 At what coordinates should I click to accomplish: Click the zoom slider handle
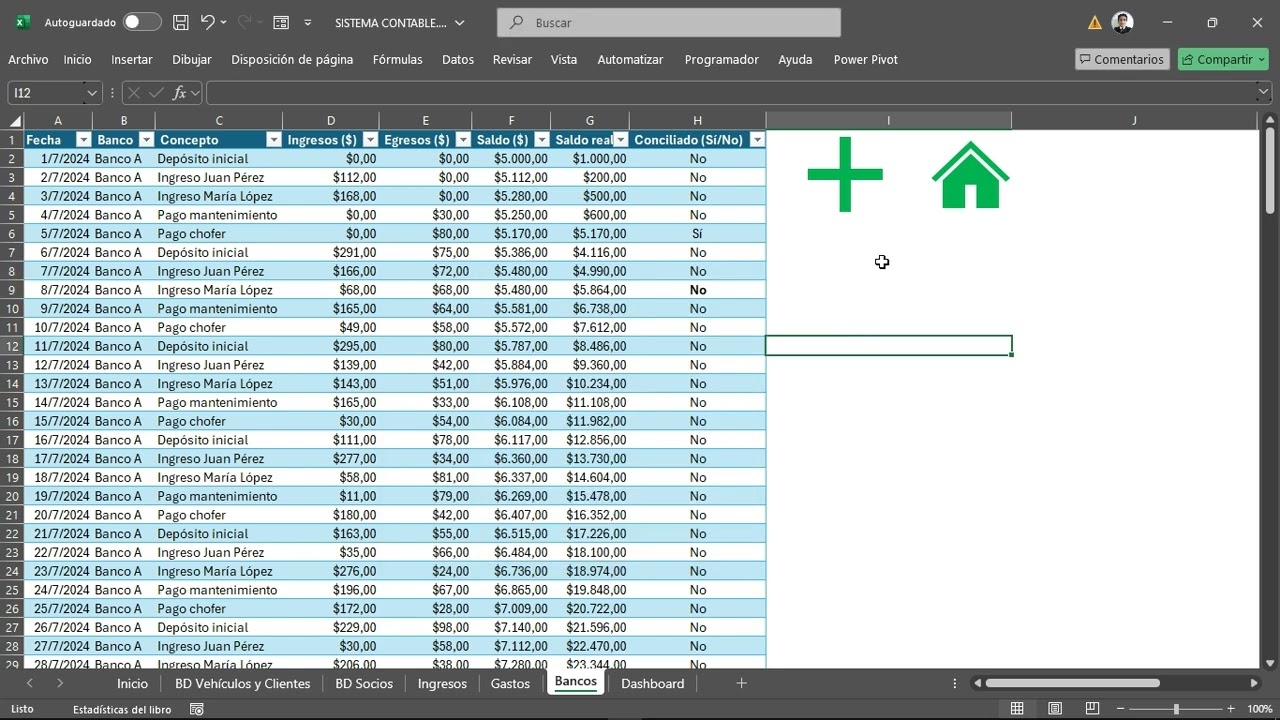click(x=1176, y=709)
